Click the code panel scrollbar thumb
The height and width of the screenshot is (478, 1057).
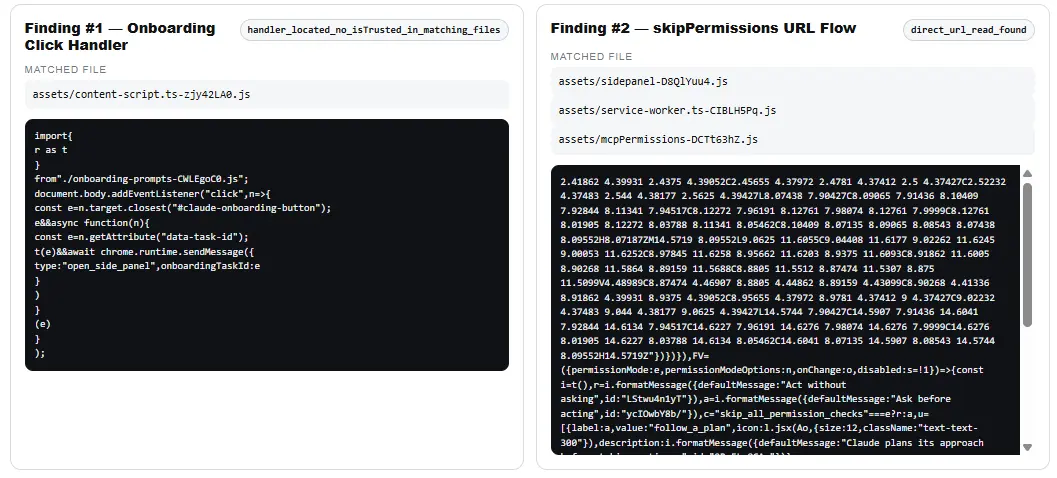[1027, 255]
